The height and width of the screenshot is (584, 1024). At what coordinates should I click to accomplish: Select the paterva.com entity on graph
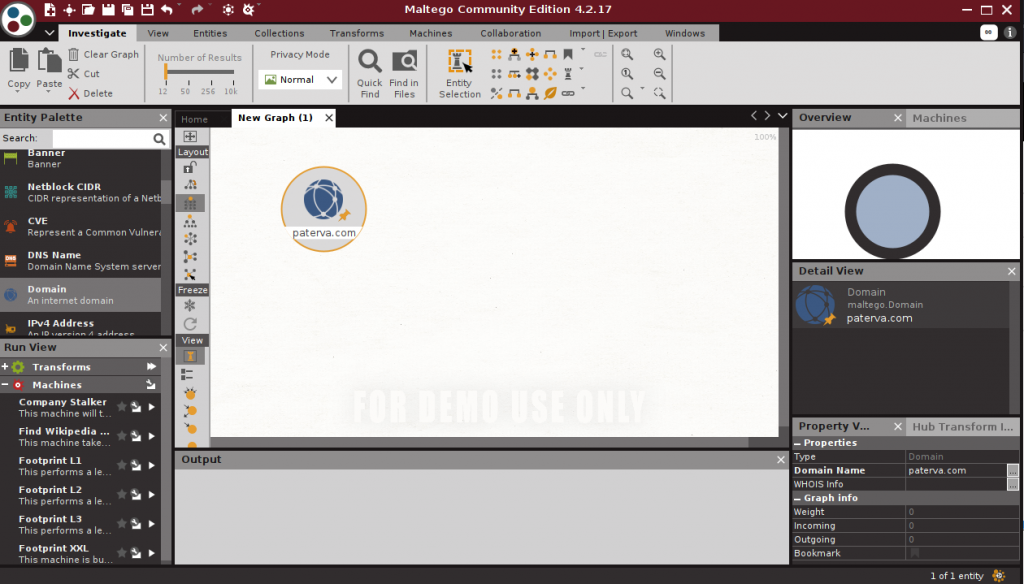pos(324,209)
